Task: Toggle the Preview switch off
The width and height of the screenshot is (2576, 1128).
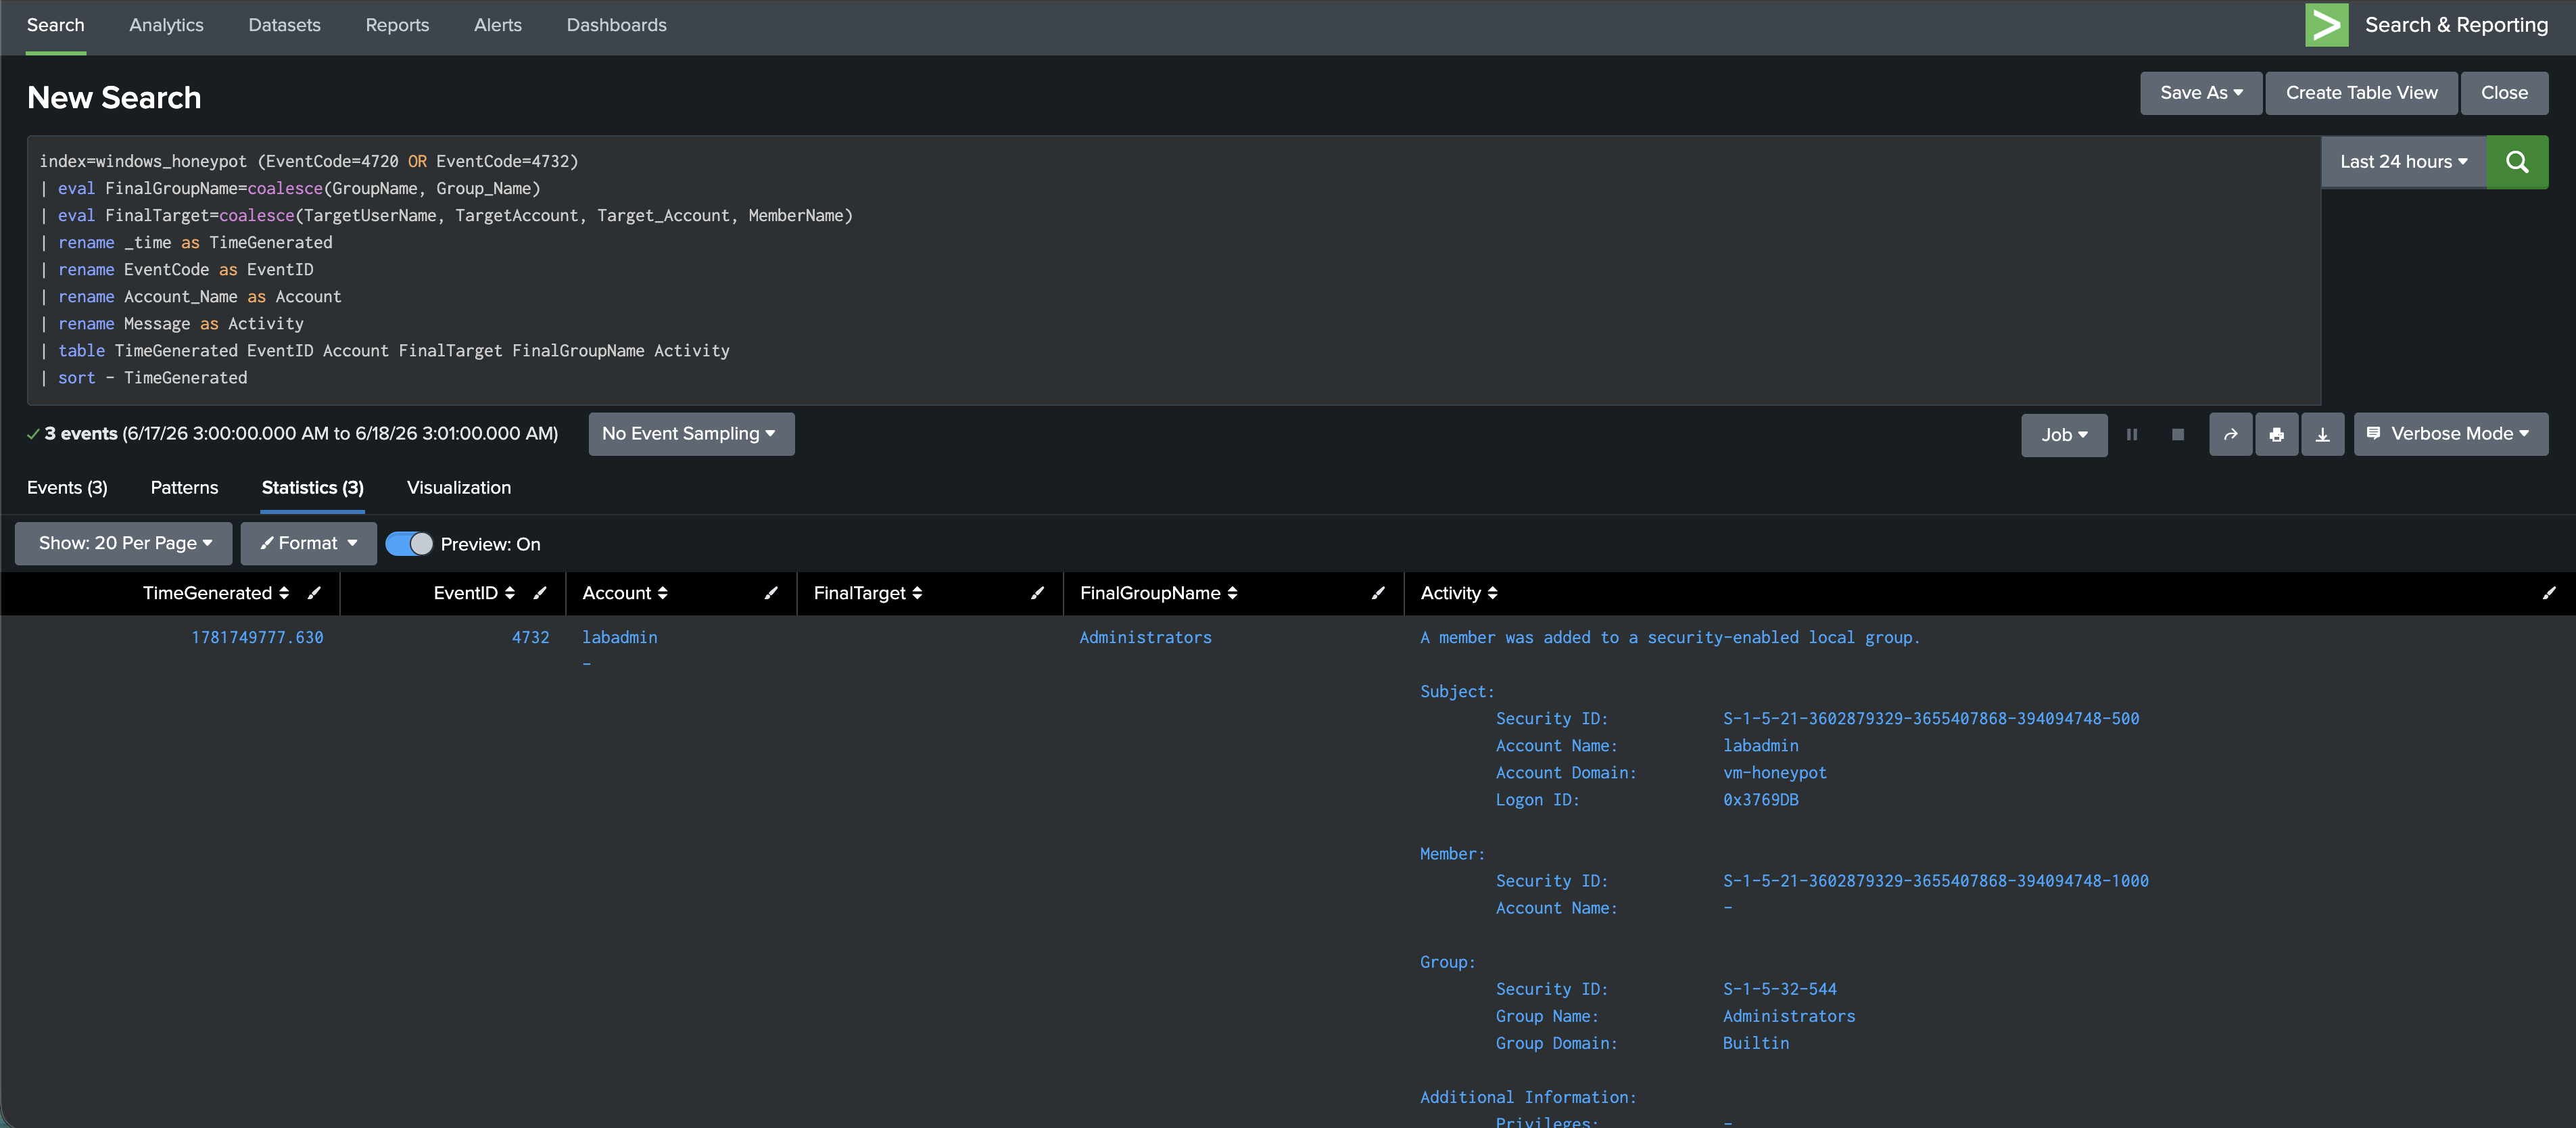Action: [x=409, y=544]
